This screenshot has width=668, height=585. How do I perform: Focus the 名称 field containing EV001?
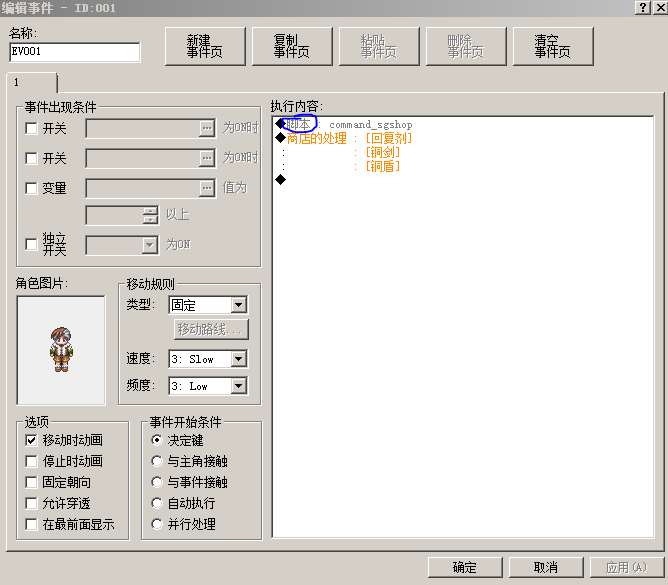coord(75,52)
